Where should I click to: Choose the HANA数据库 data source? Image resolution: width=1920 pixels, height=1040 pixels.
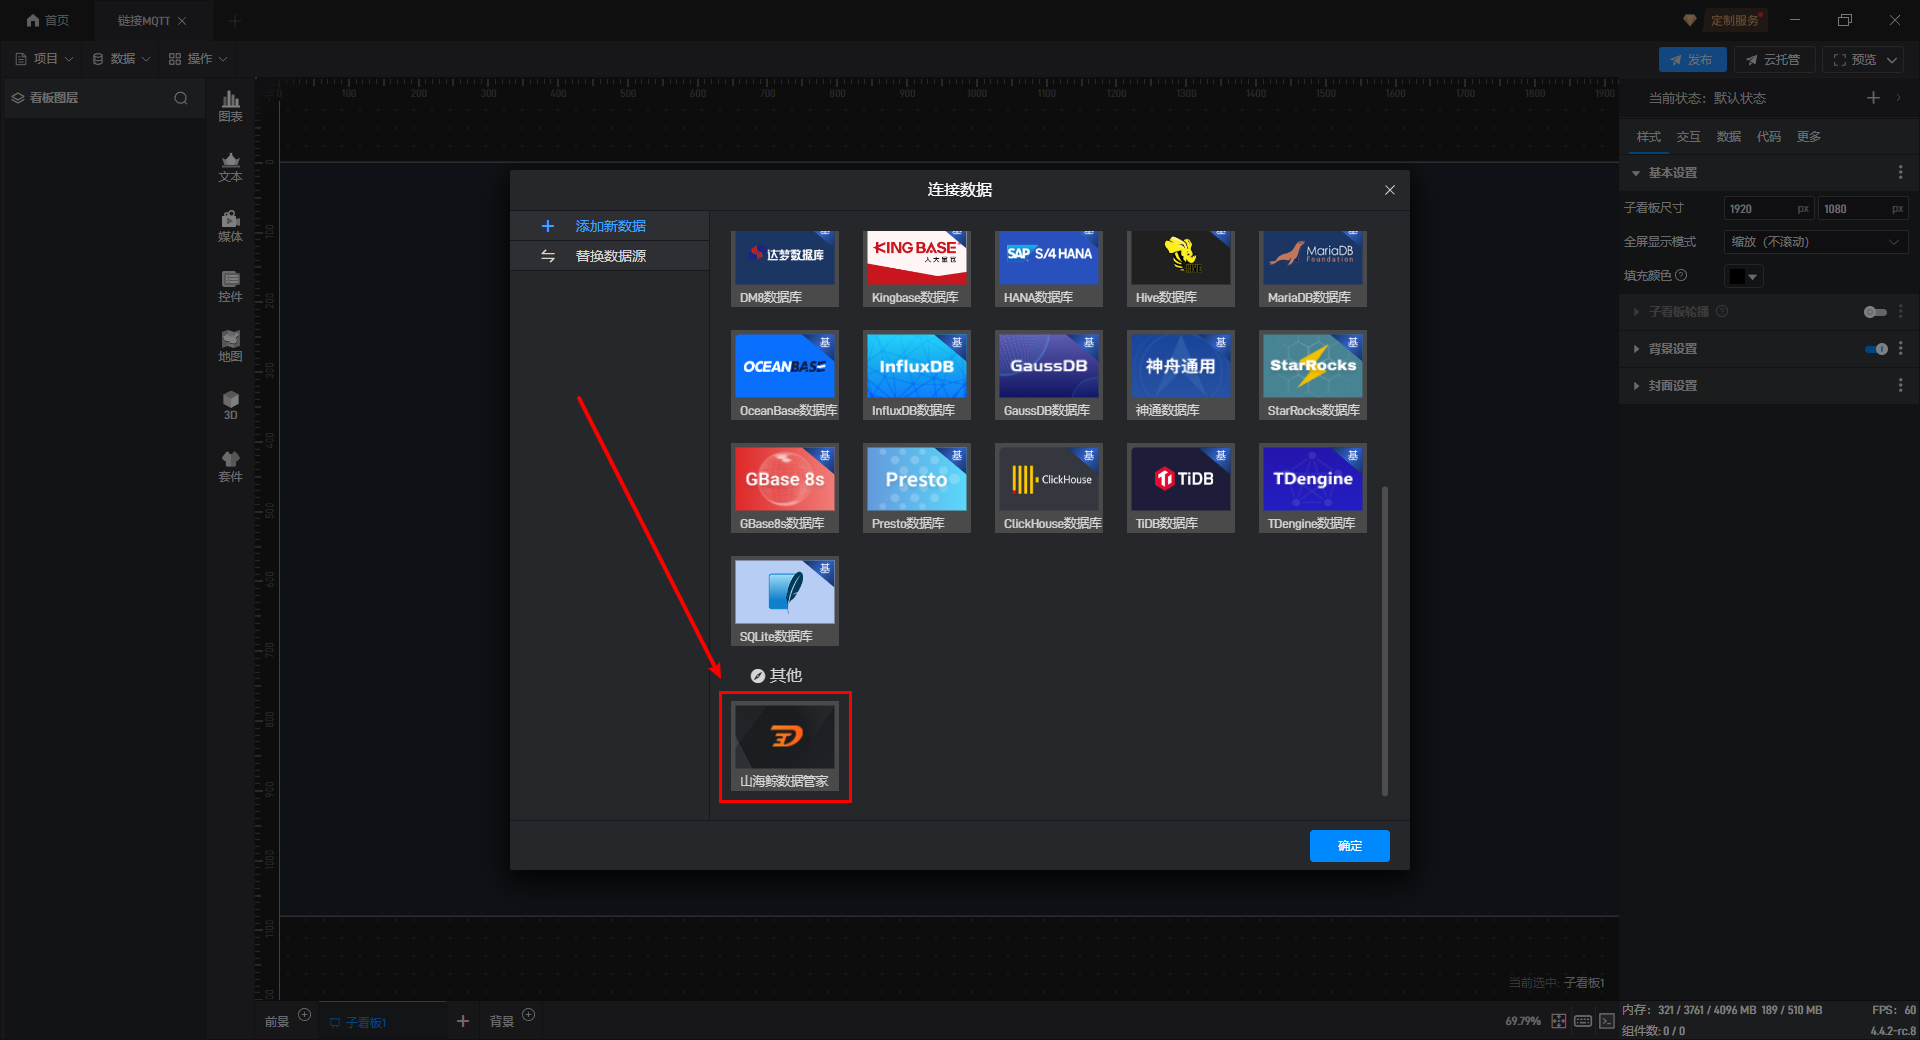pyautogui.click(x=1049, y=268)
